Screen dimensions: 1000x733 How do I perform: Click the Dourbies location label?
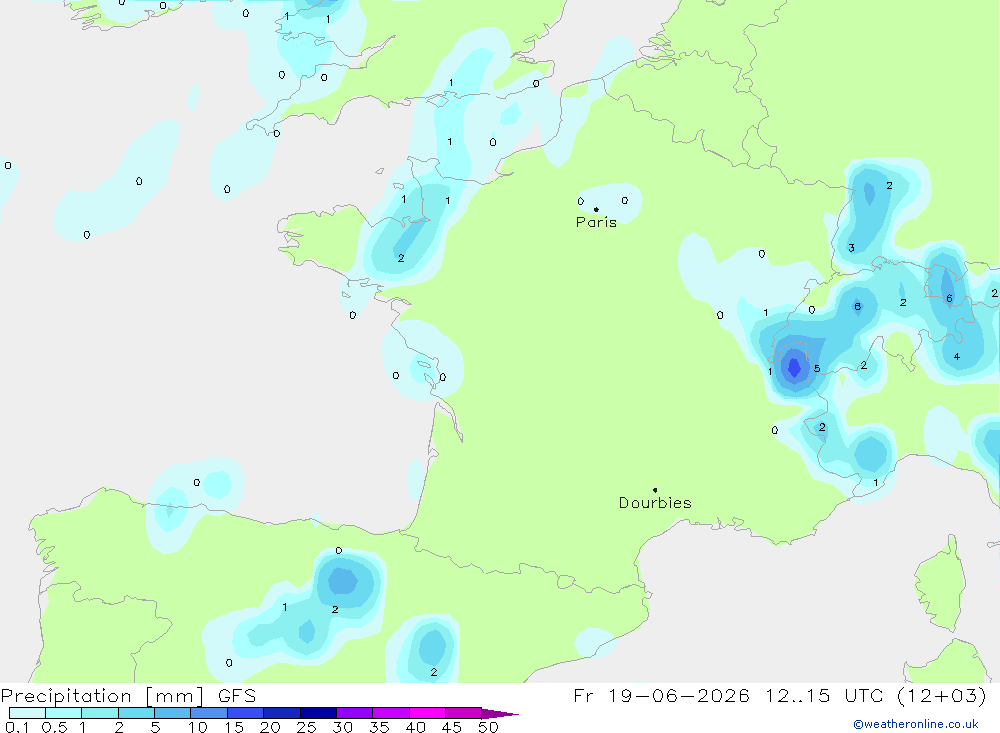(655, 503)
